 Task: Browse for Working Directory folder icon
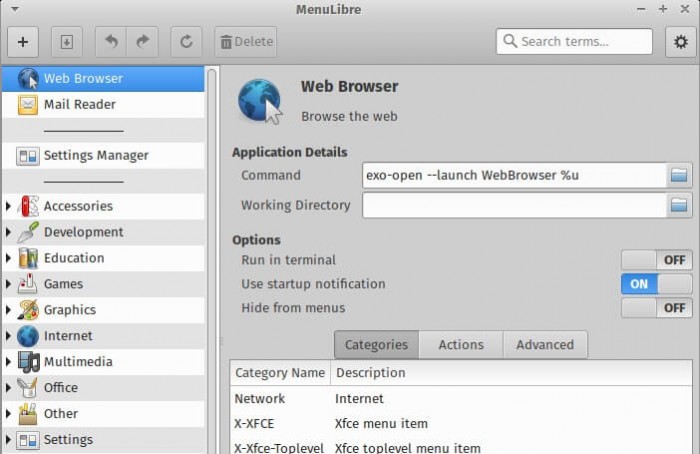[x=679, y=205]
